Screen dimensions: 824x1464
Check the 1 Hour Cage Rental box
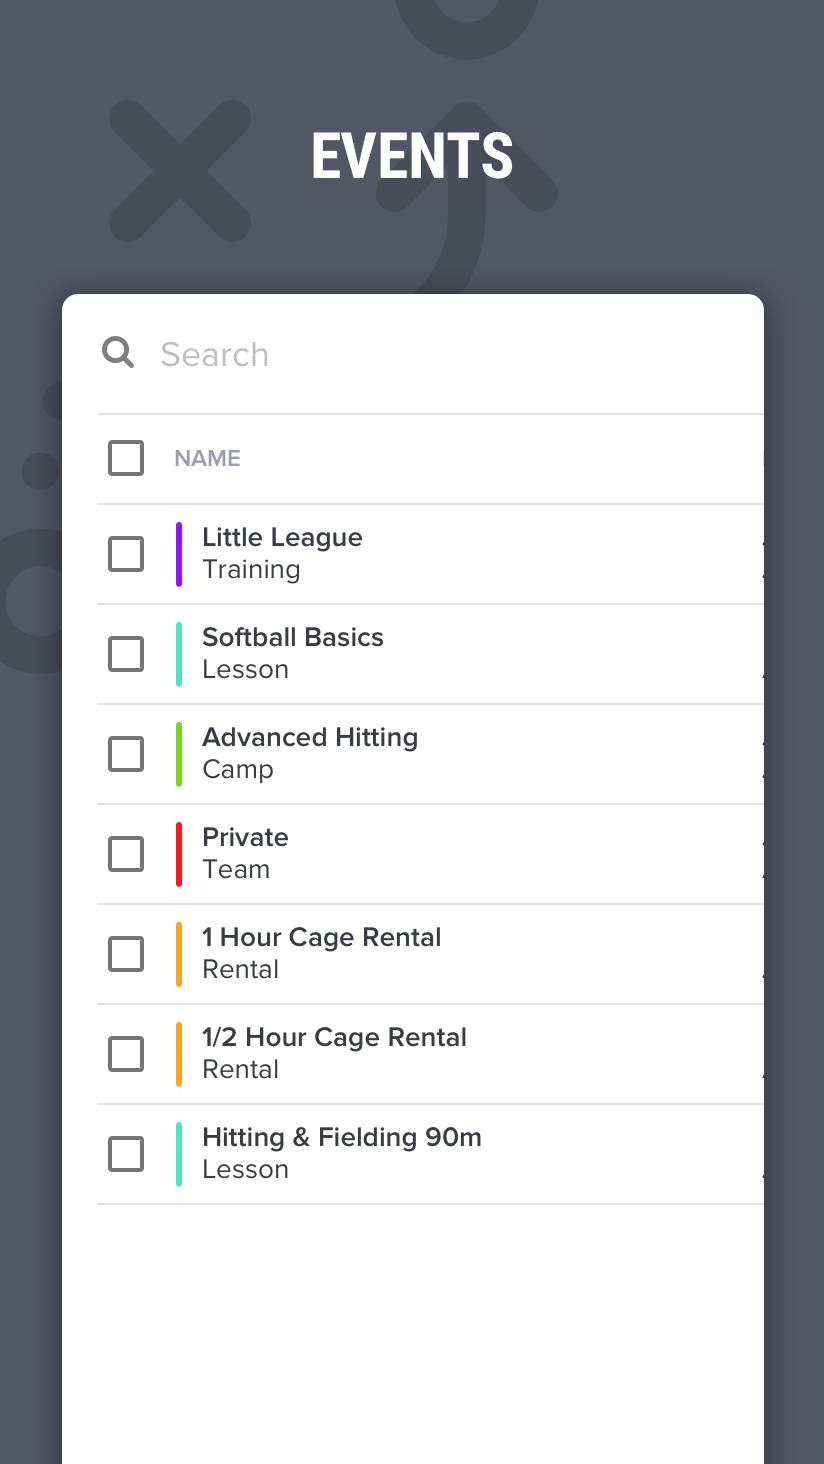[x=126, y=954]
